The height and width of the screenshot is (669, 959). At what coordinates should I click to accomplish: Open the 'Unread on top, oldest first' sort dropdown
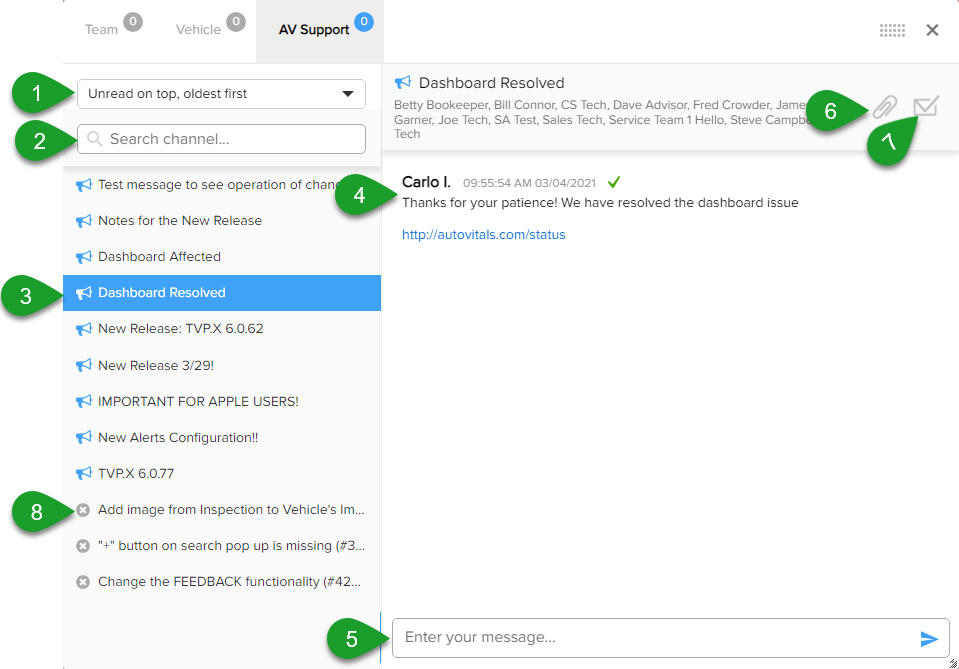[x=221, y=94]
